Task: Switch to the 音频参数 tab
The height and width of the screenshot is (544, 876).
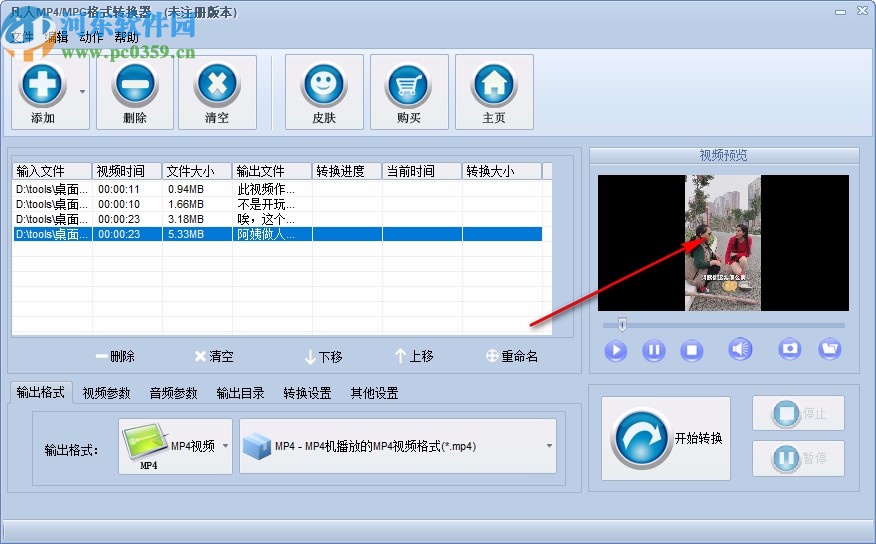Action: pyautogui.click(x=173, y=393)
